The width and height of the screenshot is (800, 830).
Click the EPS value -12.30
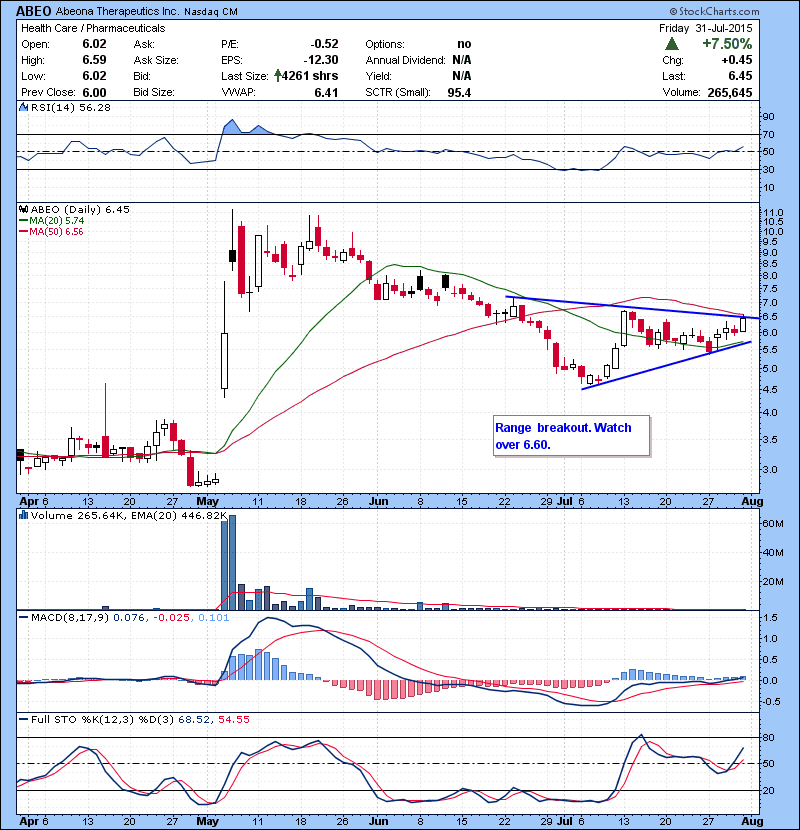[321, 60]
